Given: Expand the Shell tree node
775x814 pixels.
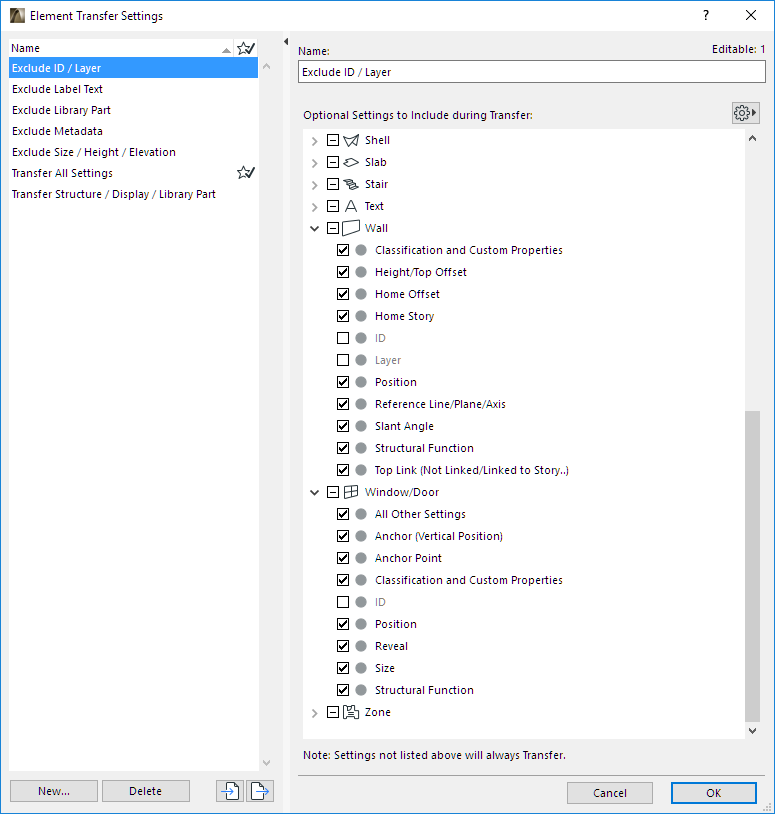Looking at the screenshot, I should pos(315,141).
